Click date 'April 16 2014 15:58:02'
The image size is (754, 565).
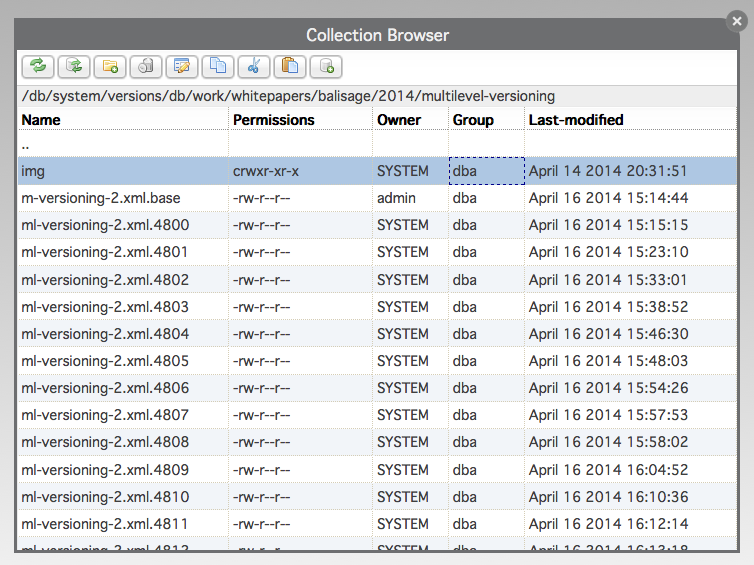pyautogui.click(x=608, y=442)
